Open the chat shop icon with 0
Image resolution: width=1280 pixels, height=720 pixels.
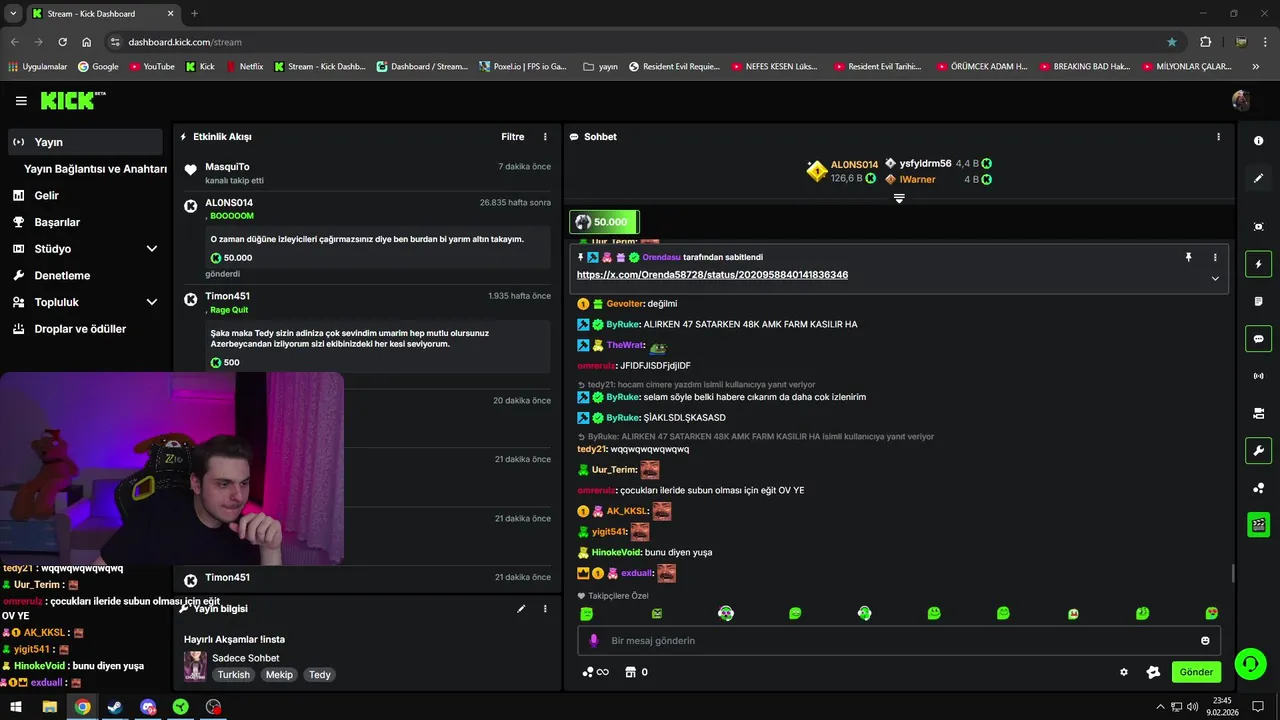point(636,672)
